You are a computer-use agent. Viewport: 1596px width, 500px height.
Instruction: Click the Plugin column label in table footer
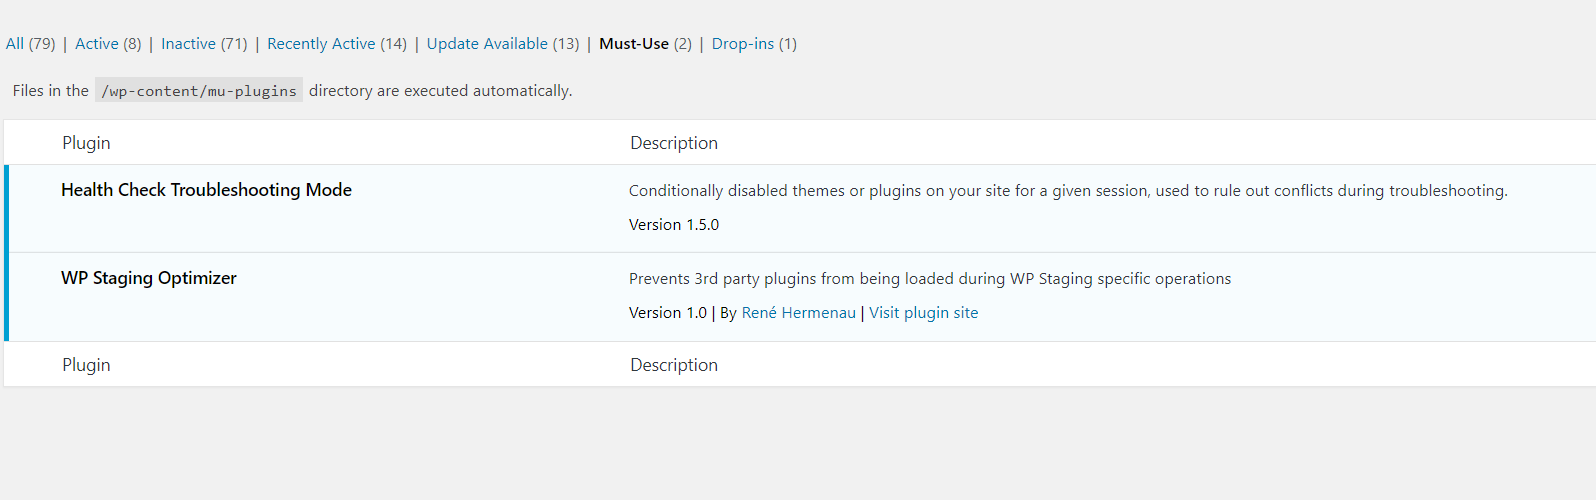point(86,365)
